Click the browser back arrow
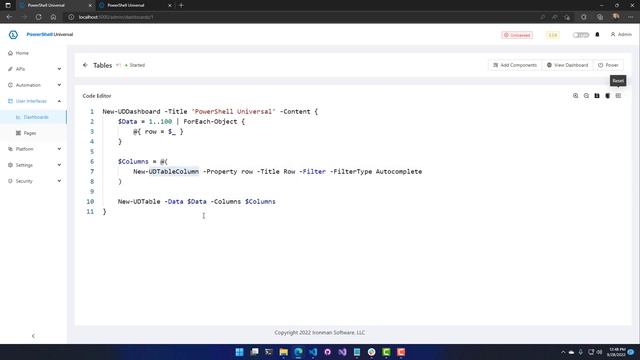This screenshot has height=360, width=640. pos(9,17)
